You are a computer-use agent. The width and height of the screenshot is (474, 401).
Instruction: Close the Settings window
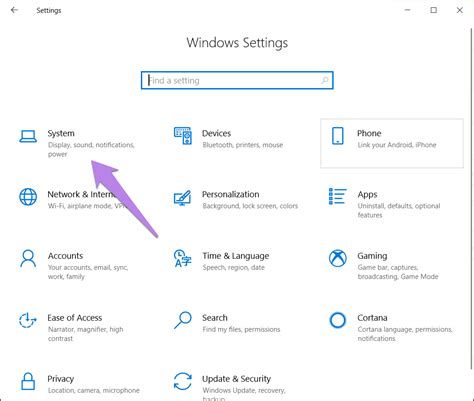point(460,10)
